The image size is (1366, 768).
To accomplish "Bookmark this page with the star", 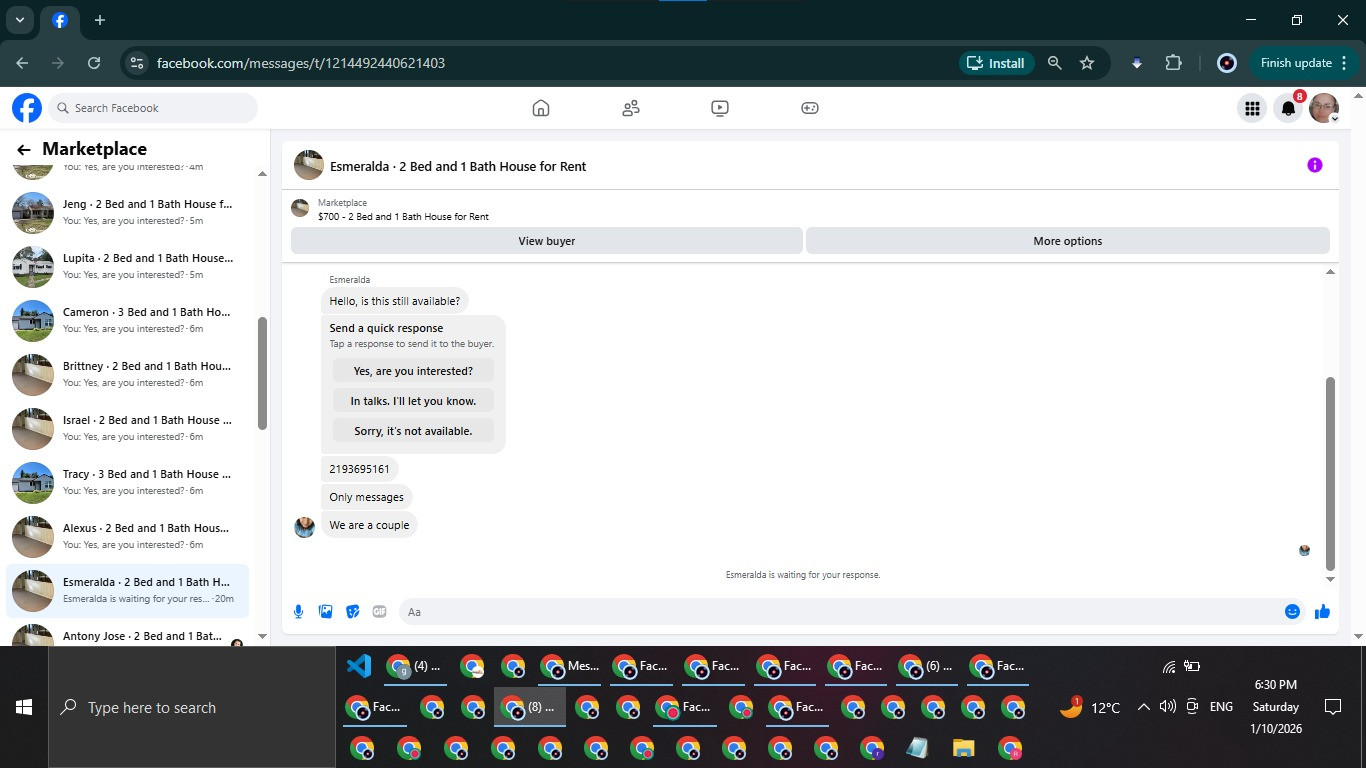I will pos(1087,63).
